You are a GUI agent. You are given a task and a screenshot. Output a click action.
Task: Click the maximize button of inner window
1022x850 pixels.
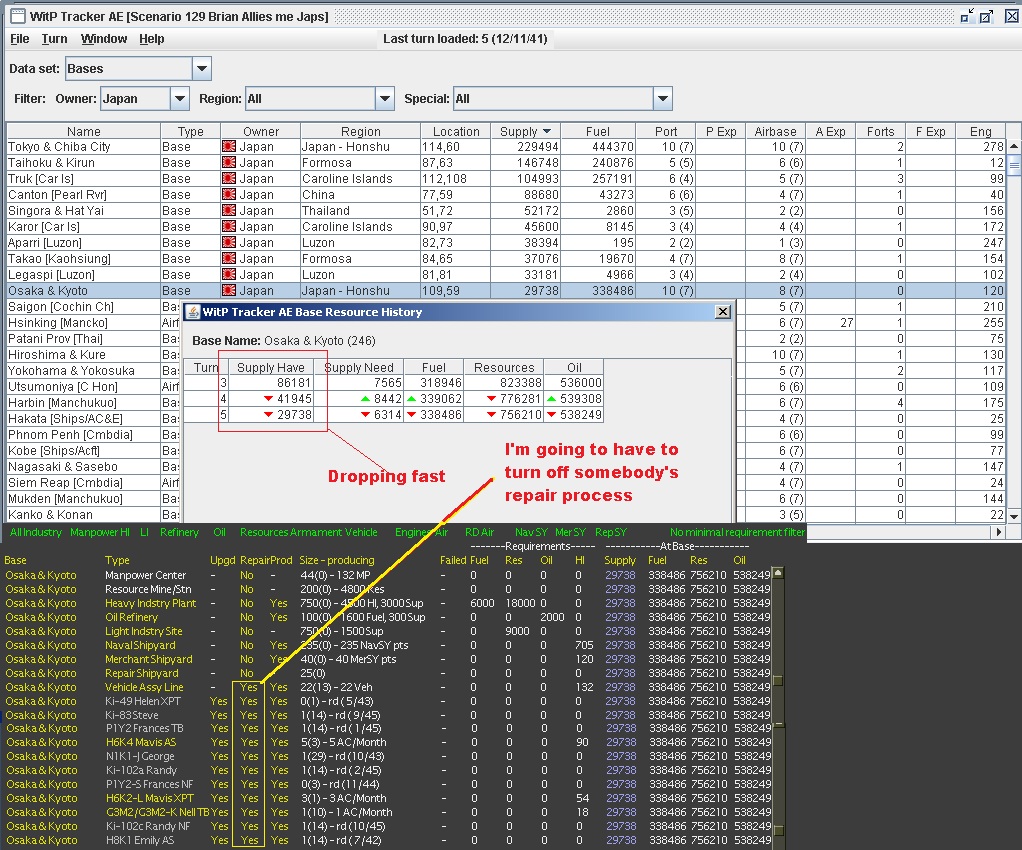point(987,16)
